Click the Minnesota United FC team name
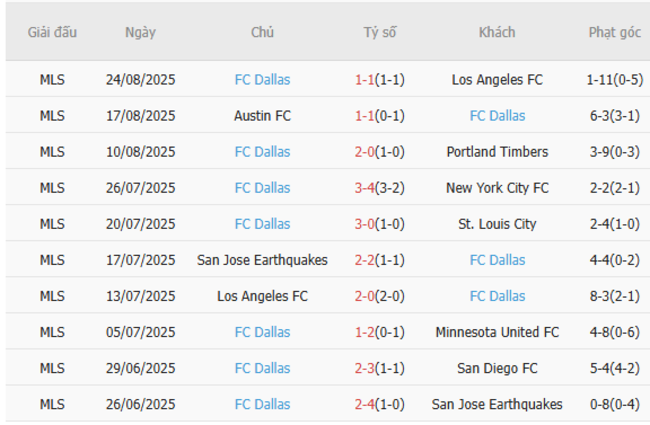 [497, 332]
